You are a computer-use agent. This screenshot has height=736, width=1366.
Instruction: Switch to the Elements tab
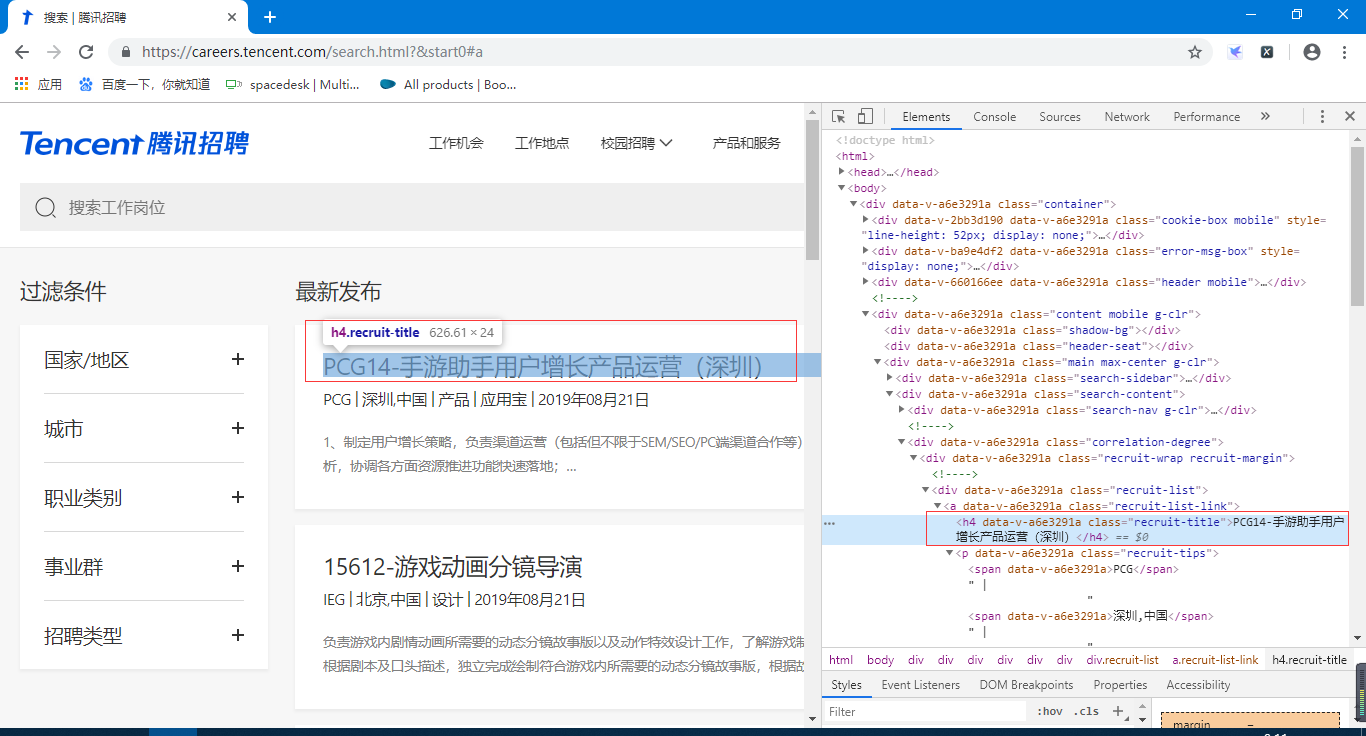coord(926,117)
